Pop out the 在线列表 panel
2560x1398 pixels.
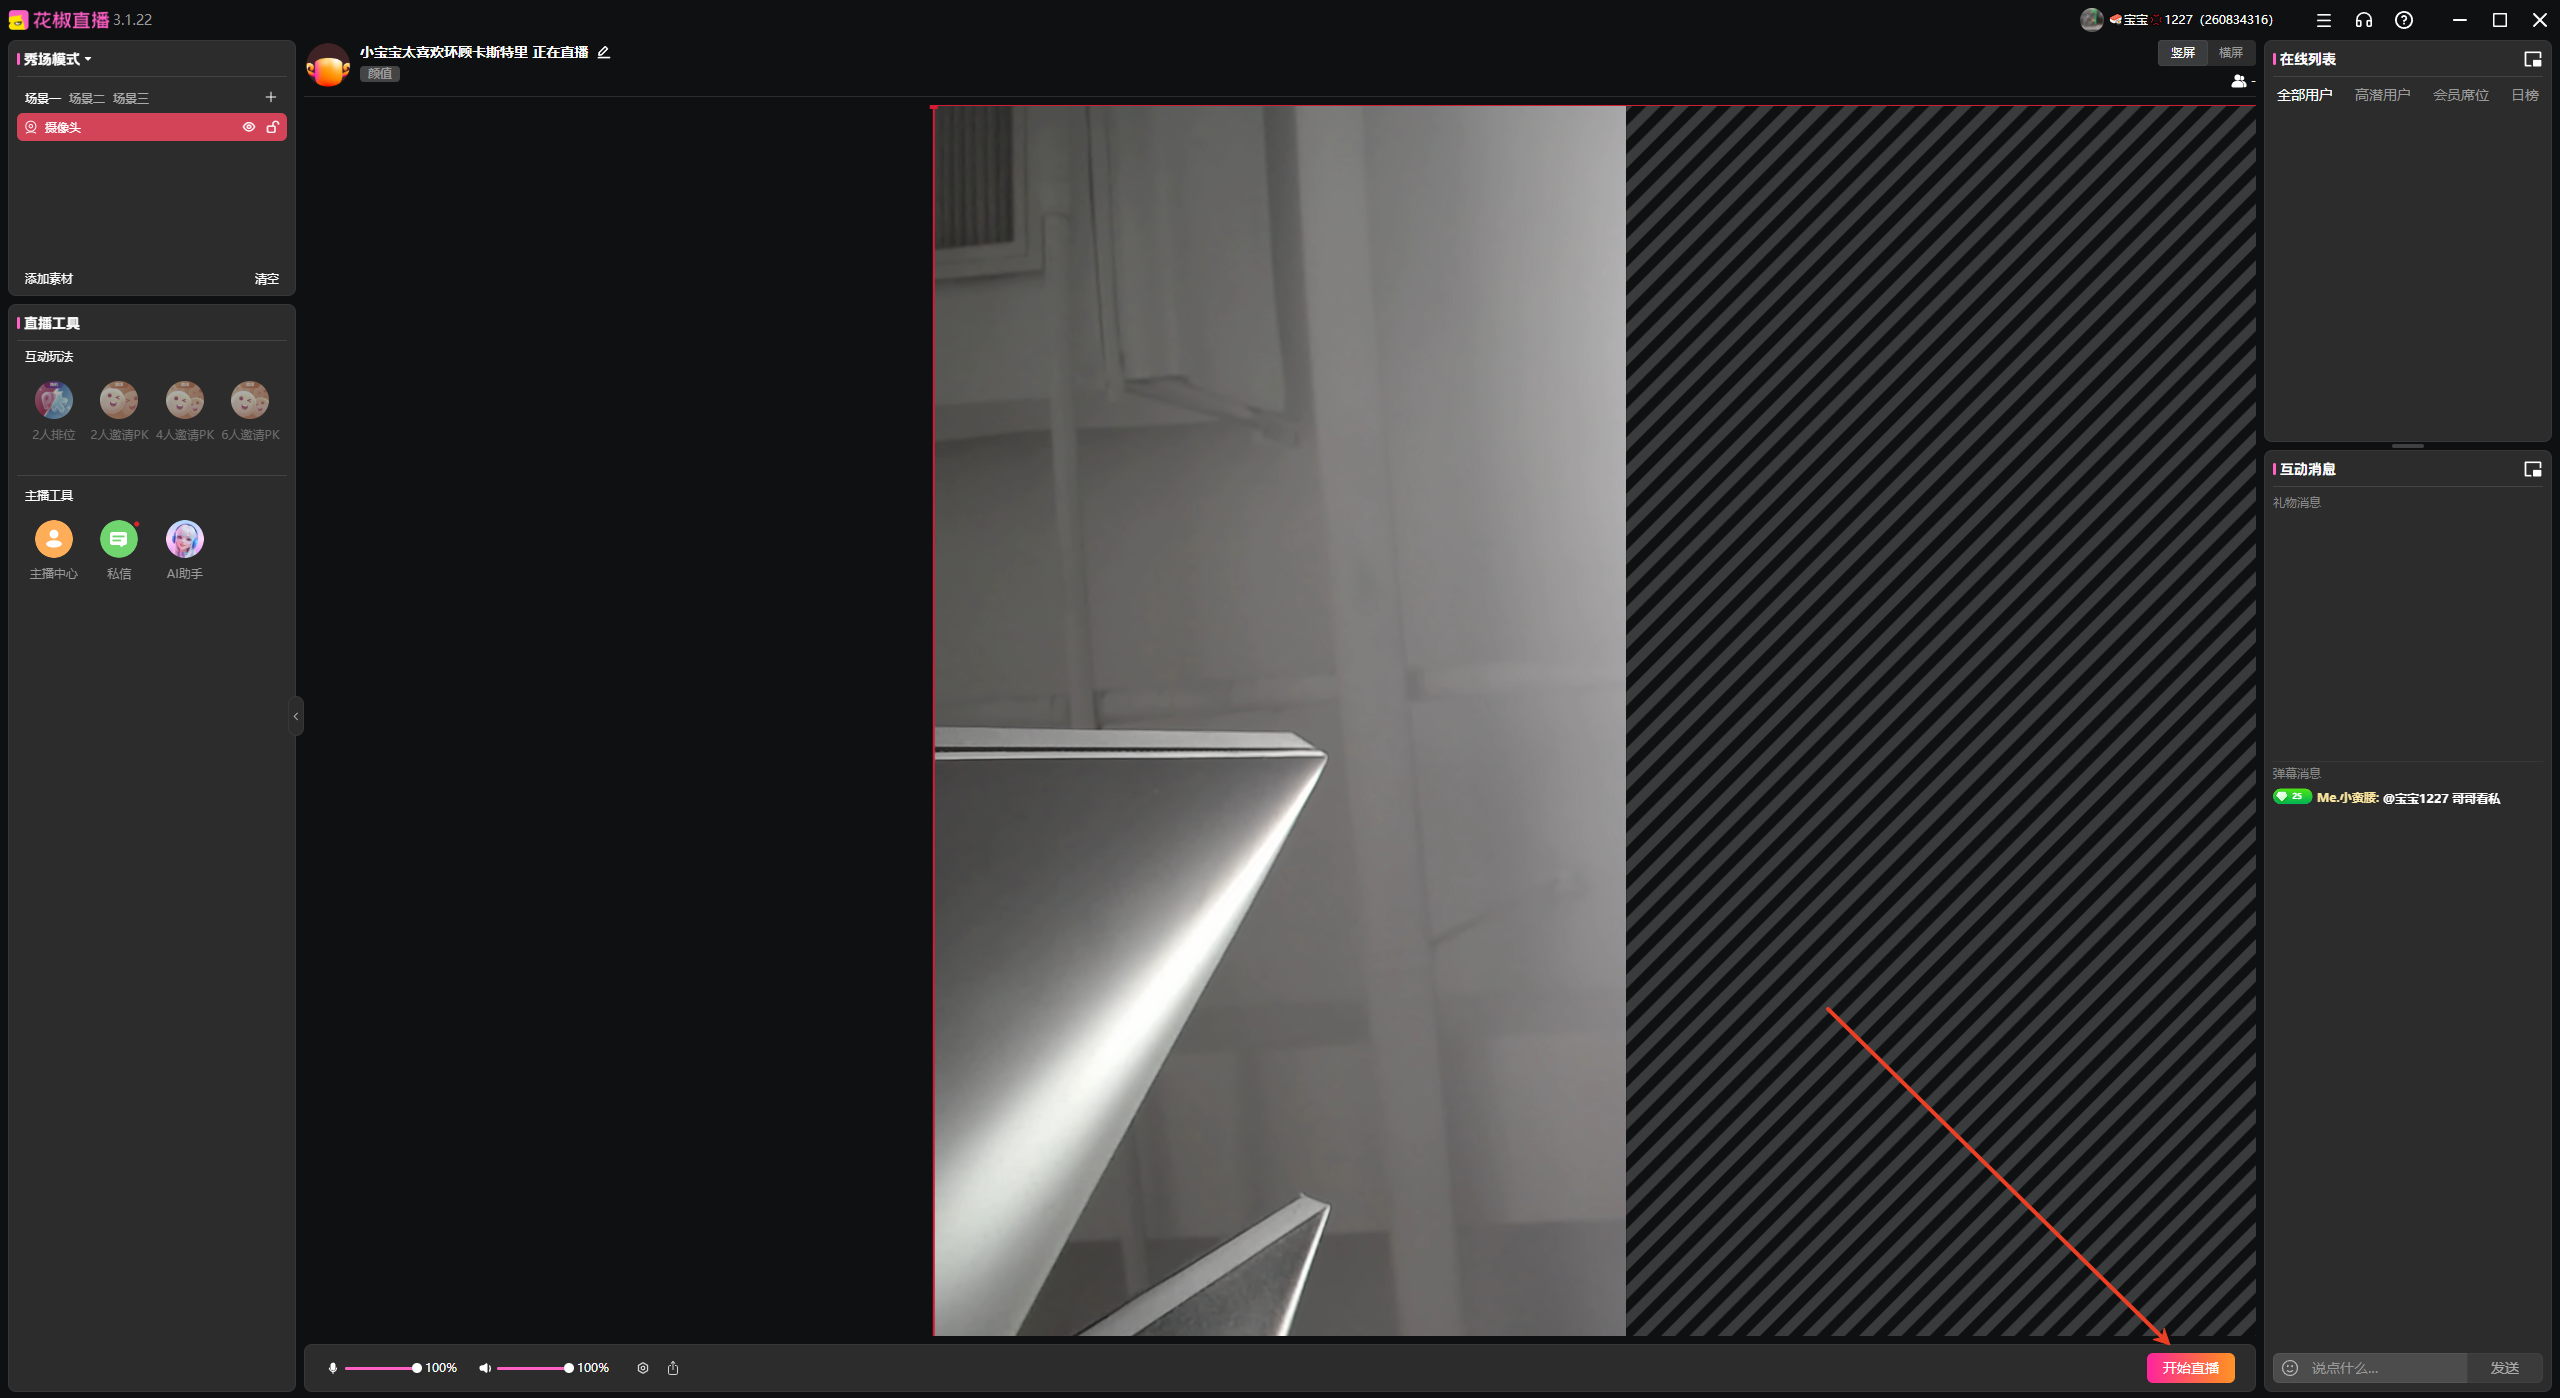[x=2533, y=59]
